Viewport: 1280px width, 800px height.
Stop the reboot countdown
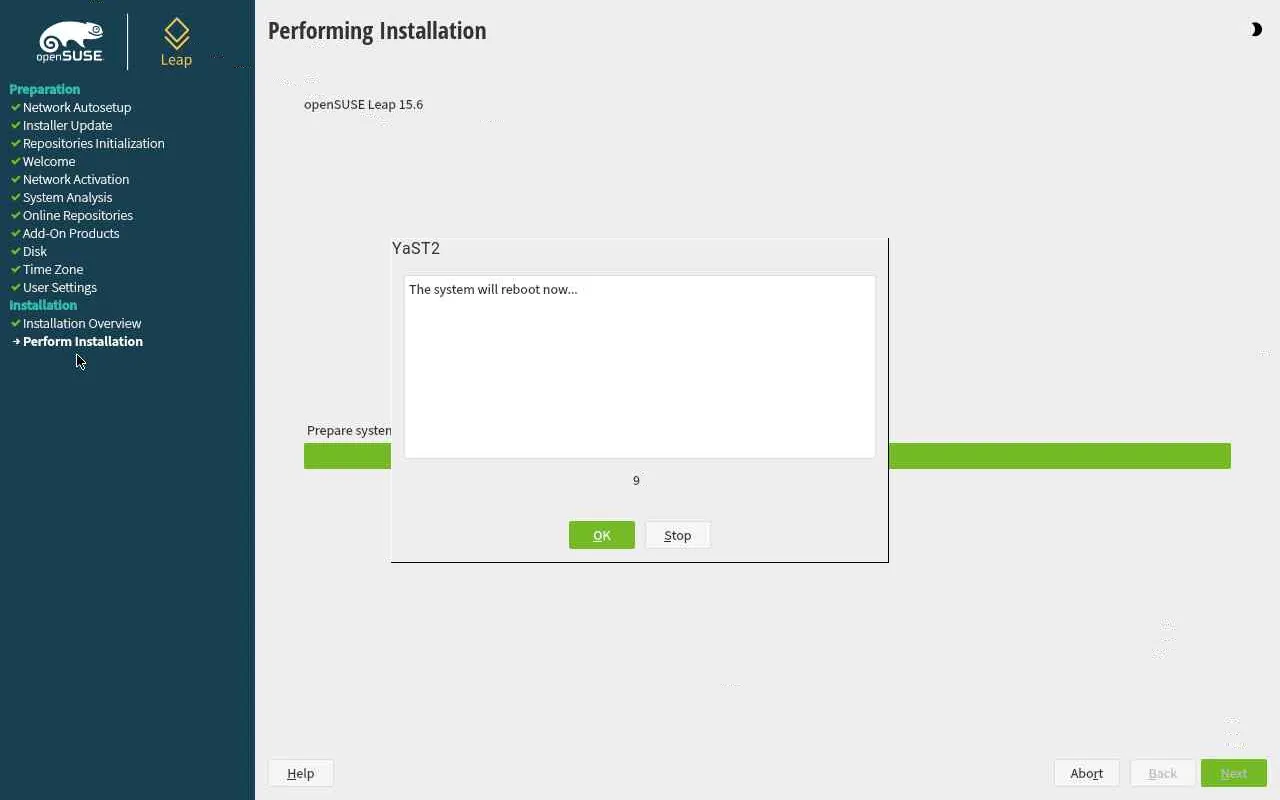(677, 535)
